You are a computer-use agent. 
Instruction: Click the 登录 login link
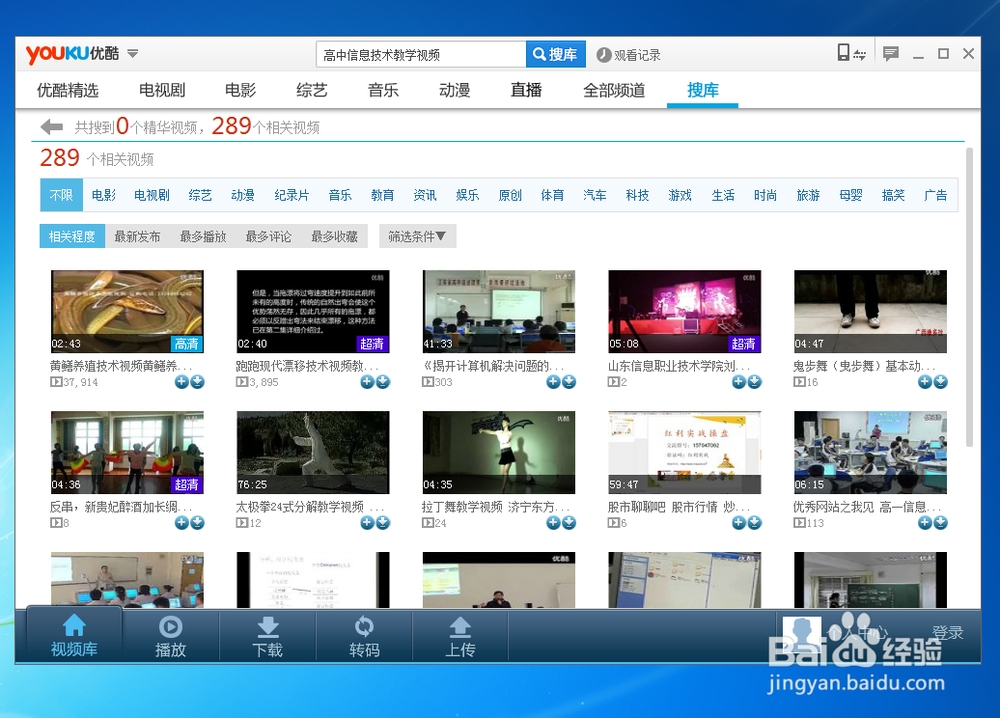tap(947, 633)
